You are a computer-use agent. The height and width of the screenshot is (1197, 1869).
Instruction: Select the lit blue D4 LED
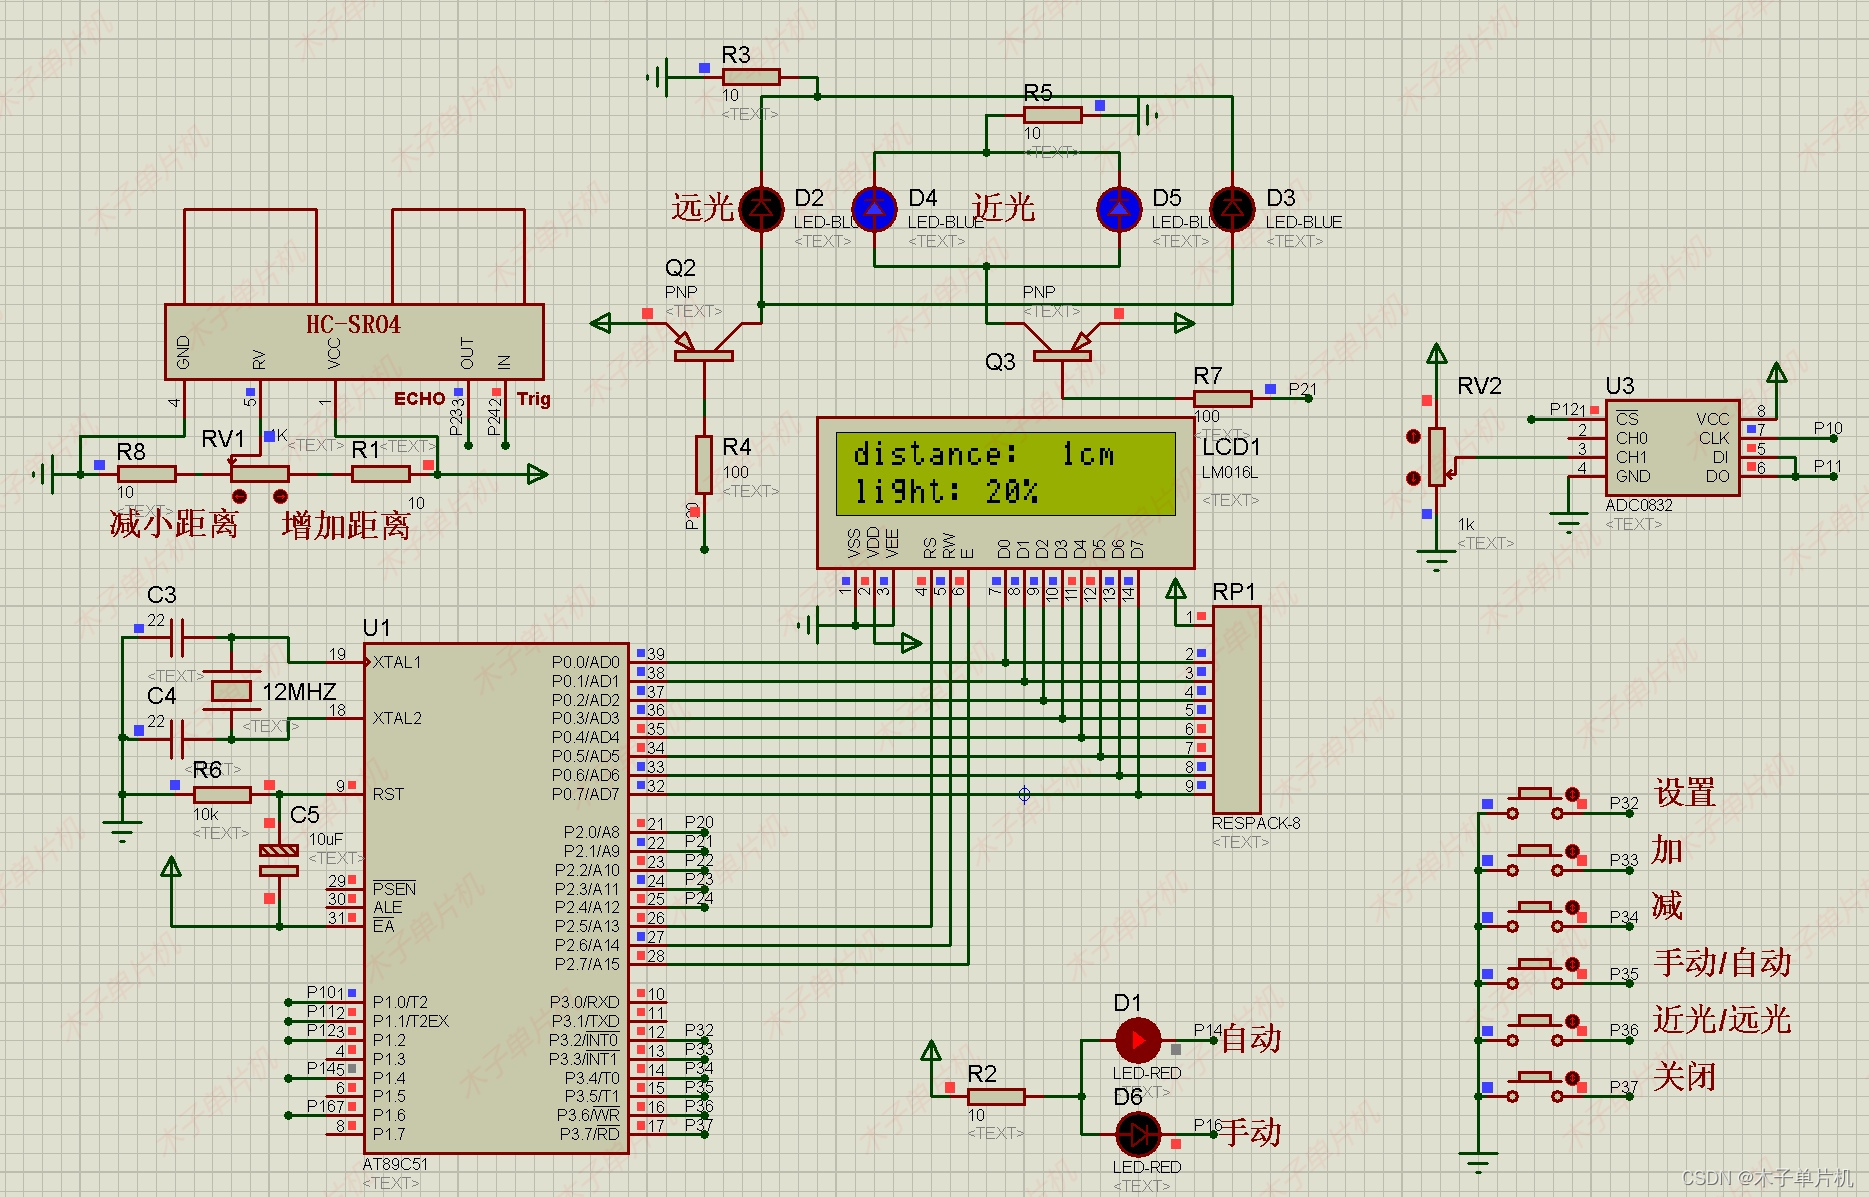875,209
